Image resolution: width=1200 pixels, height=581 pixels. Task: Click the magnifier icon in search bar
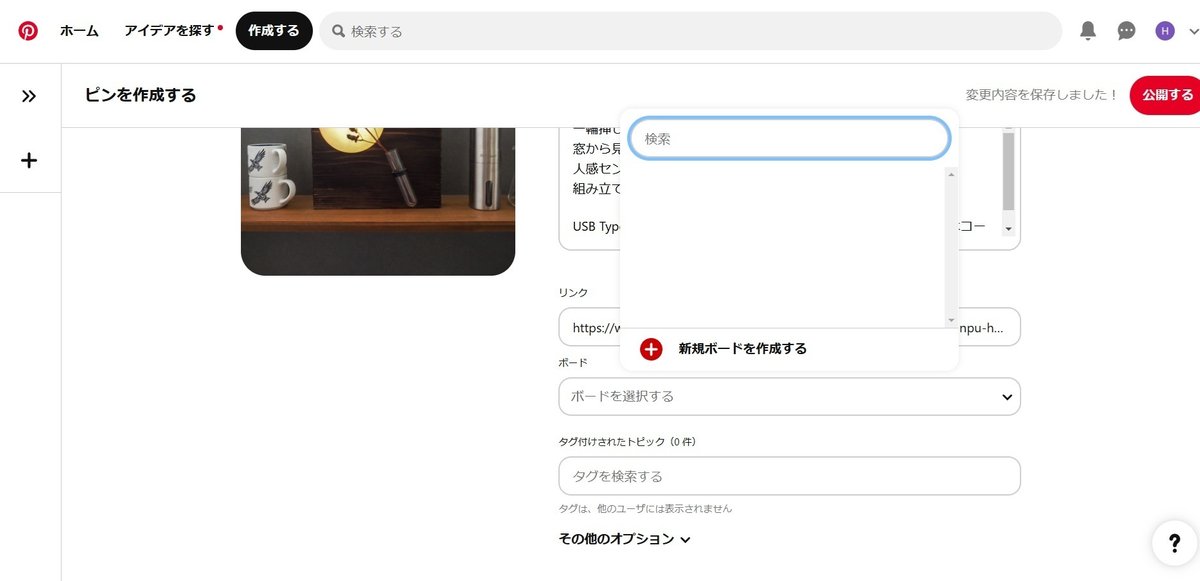[339, 31]
